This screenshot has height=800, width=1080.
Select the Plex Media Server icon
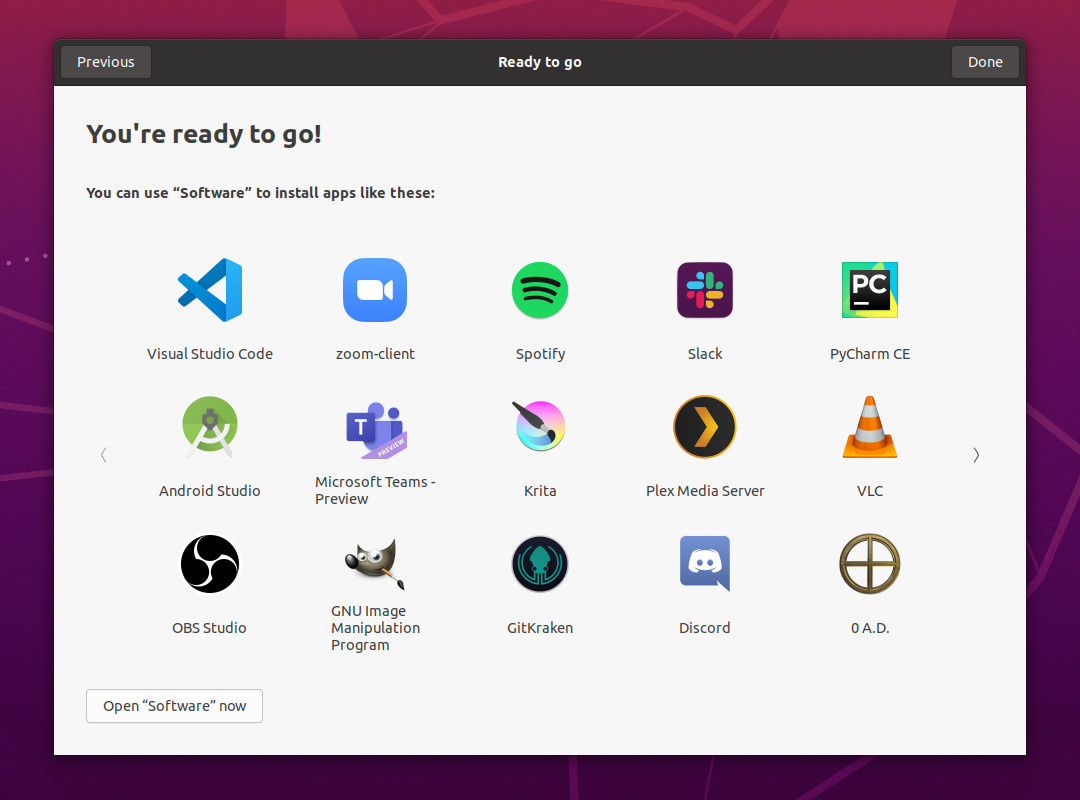pyautogui.click(x=705, y=427)
